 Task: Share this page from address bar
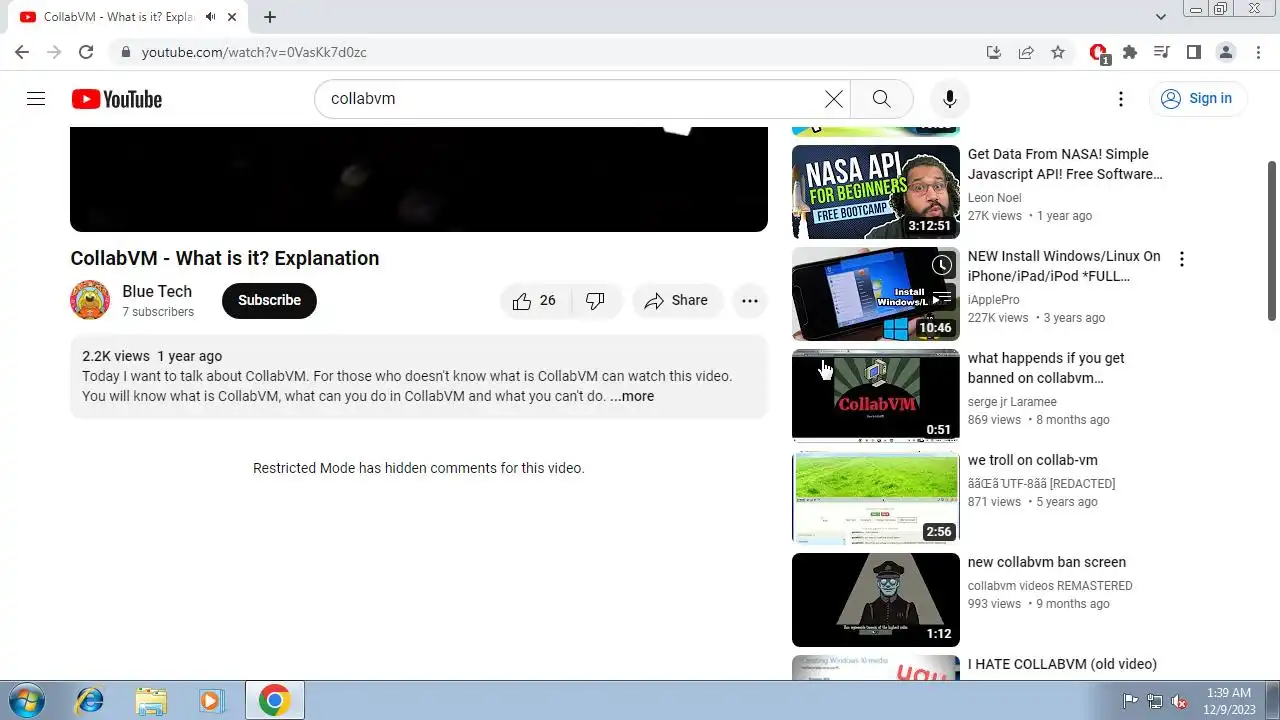1026,52
